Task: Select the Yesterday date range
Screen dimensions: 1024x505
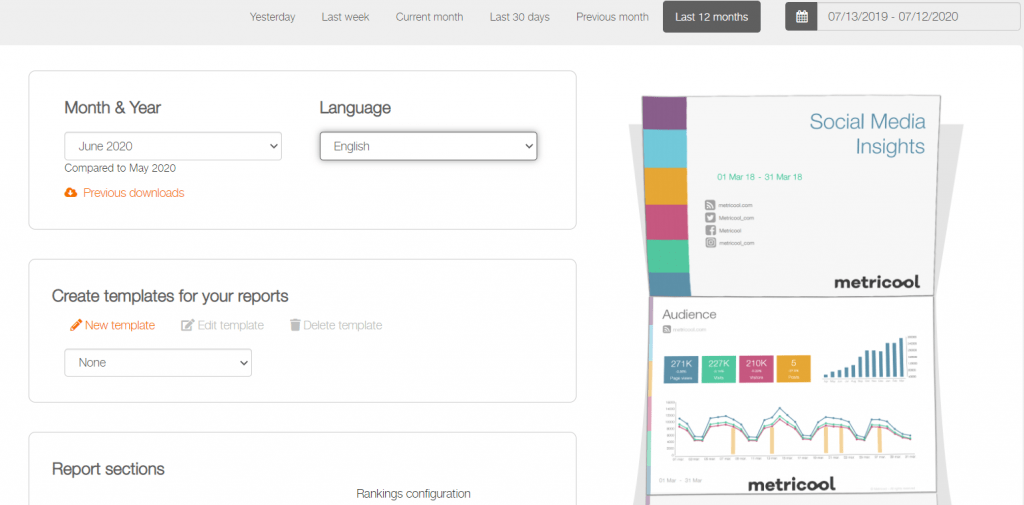Action: click(272, 17)
